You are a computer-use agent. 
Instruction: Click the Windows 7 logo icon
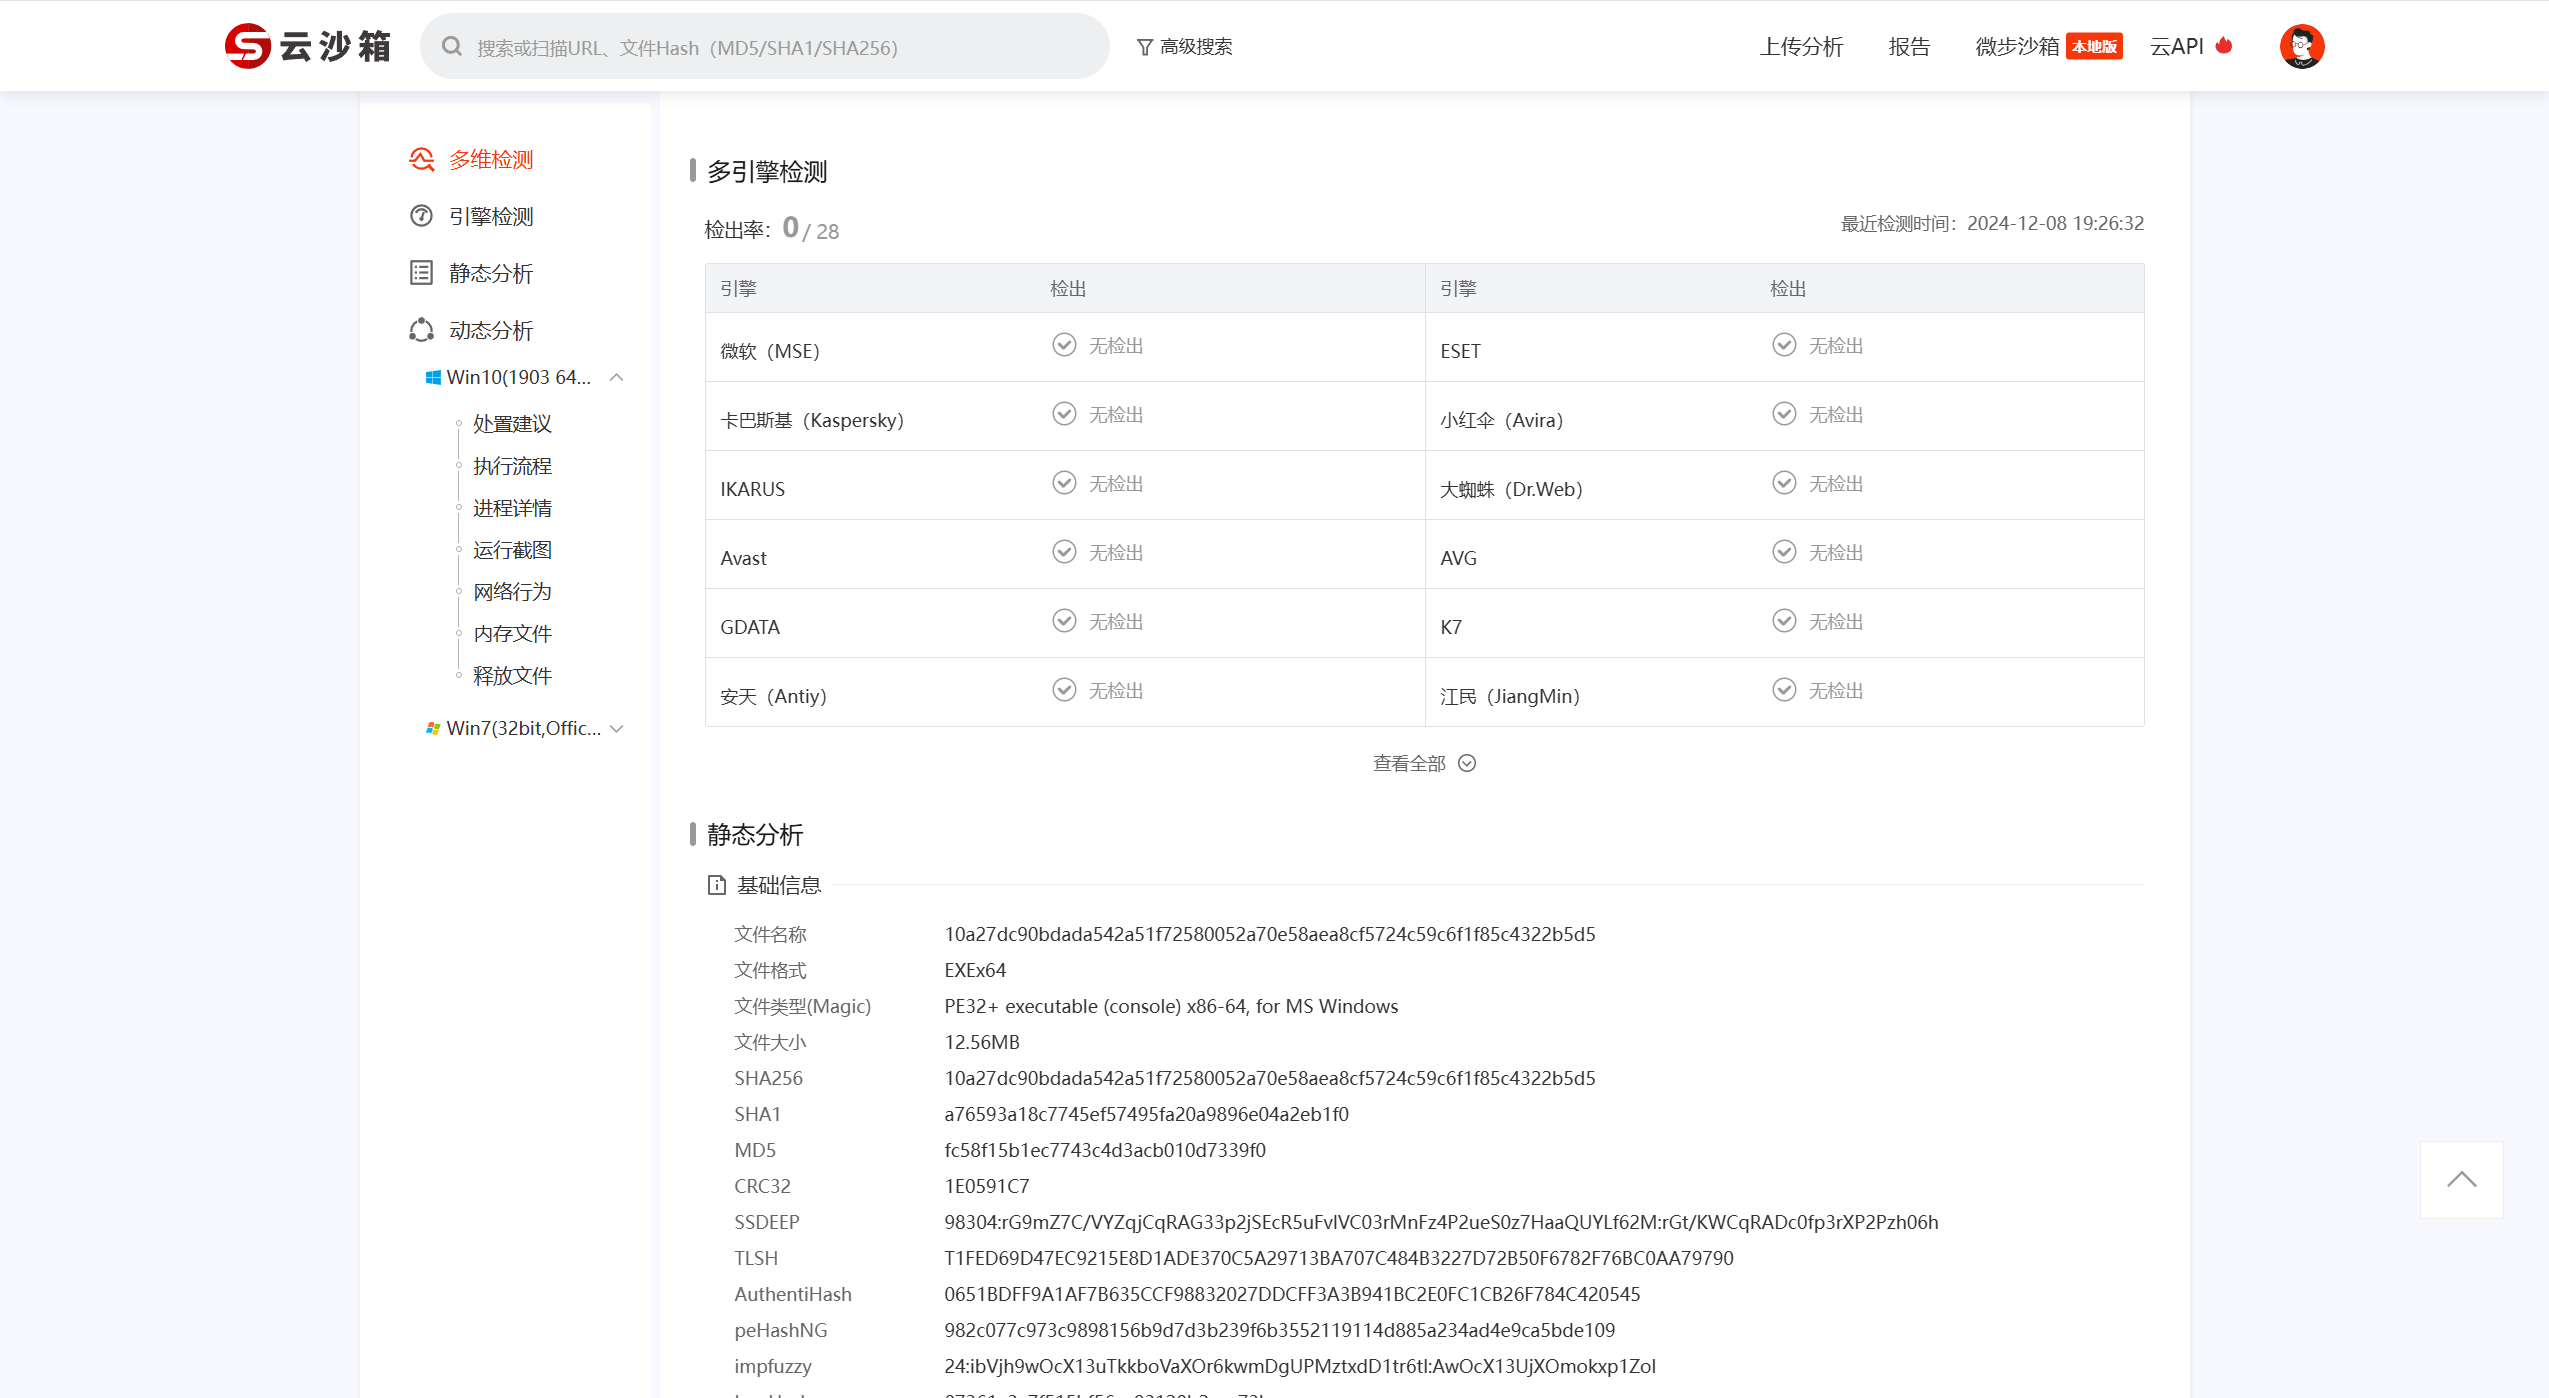[x=433, y=729]
